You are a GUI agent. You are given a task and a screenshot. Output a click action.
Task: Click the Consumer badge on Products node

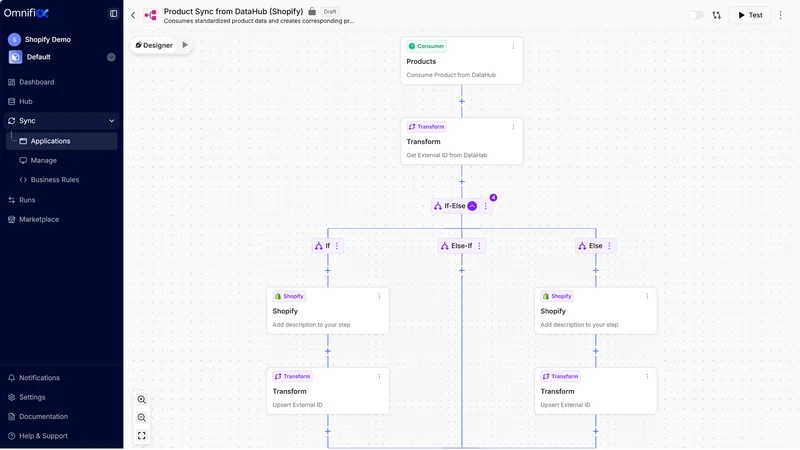426,46
